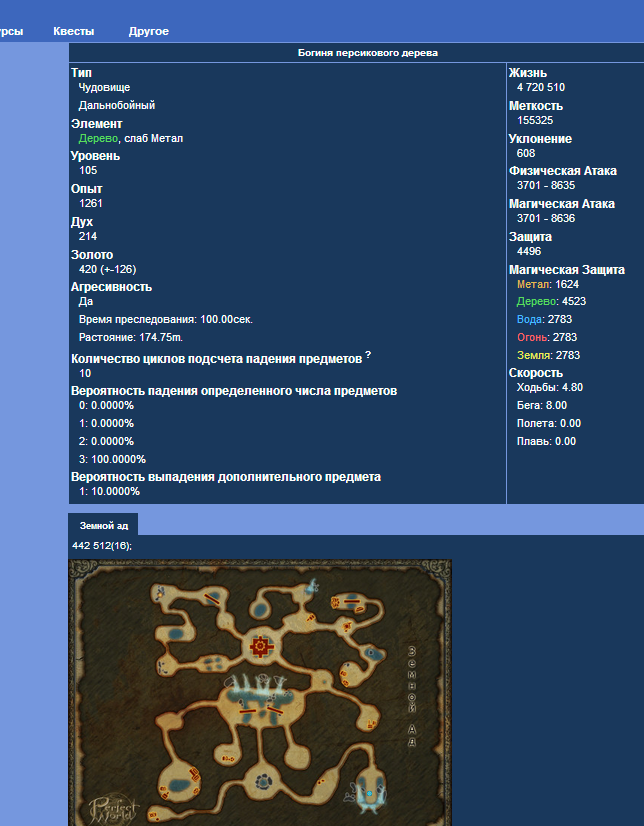Click the Защита value 4496
The width and height of the screenshot is (644, 826).
[529, 251]
